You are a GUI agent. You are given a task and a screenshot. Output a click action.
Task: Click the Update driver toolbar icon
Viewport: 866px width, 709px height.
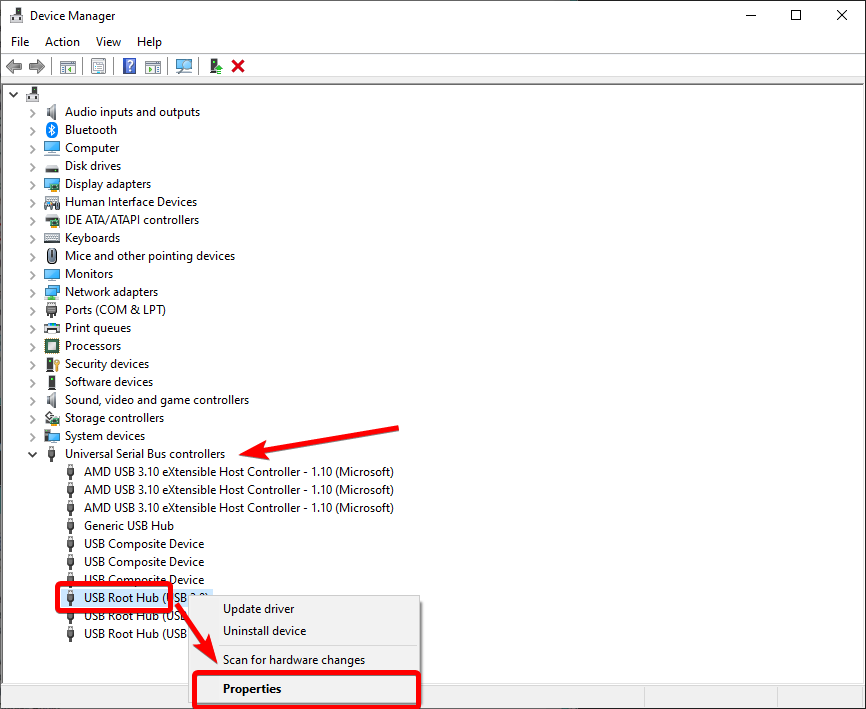[214, 66]
